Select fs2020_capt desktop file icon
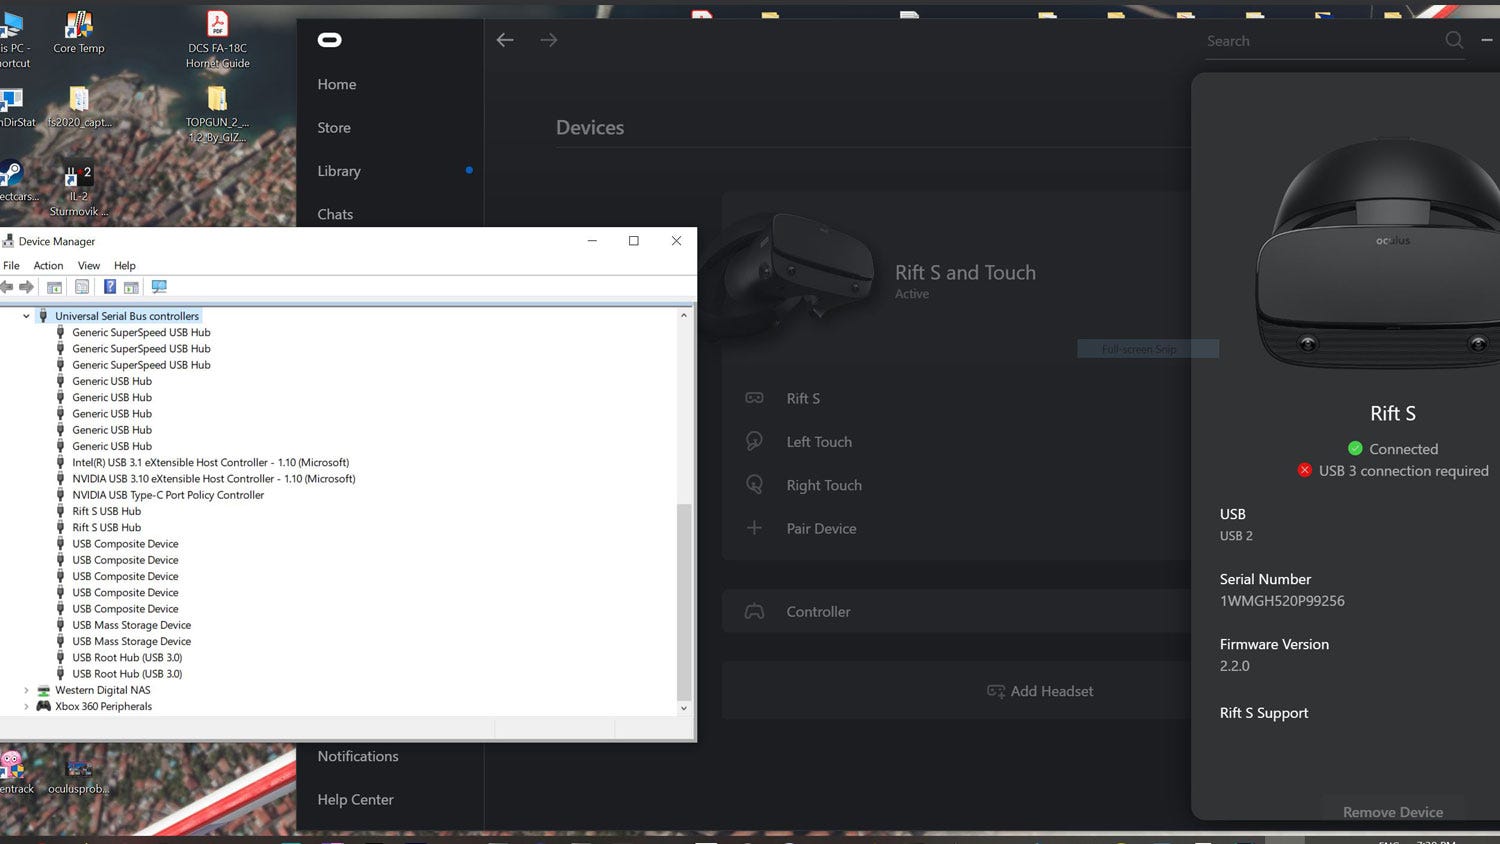 tap(79, 106)
